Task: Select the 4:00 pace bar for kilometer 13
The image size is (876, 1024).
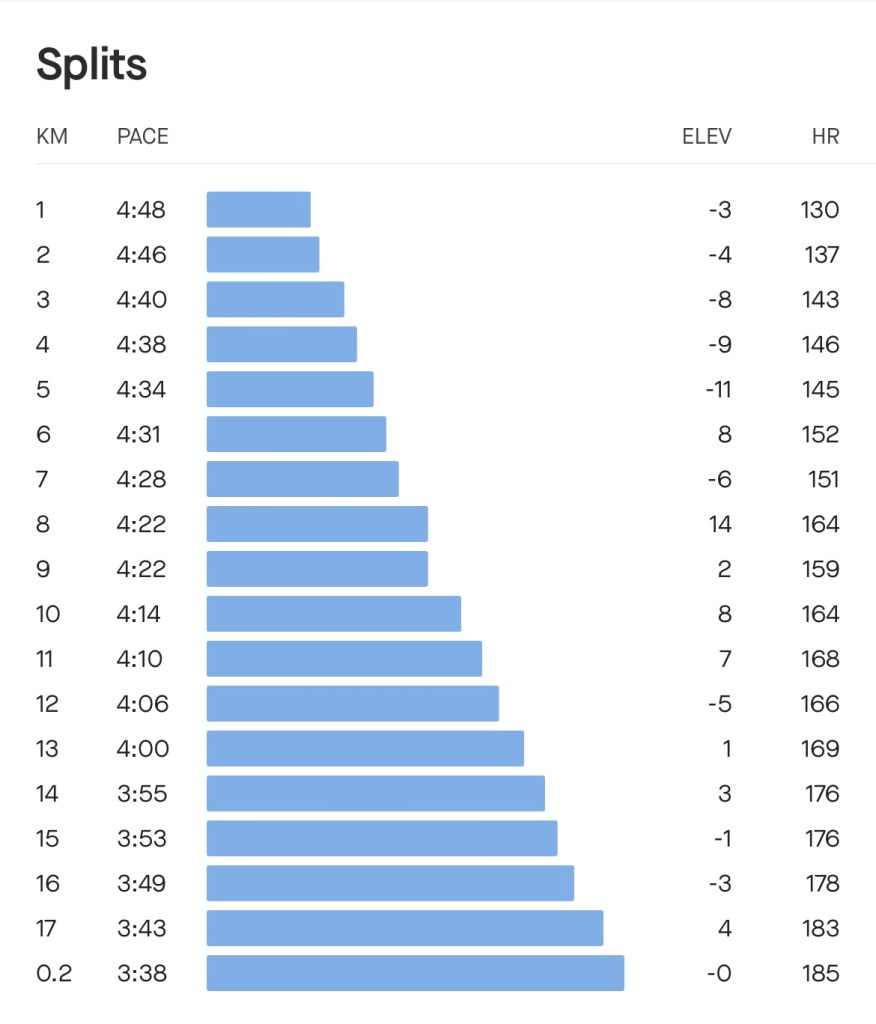Action: [365, 749]
